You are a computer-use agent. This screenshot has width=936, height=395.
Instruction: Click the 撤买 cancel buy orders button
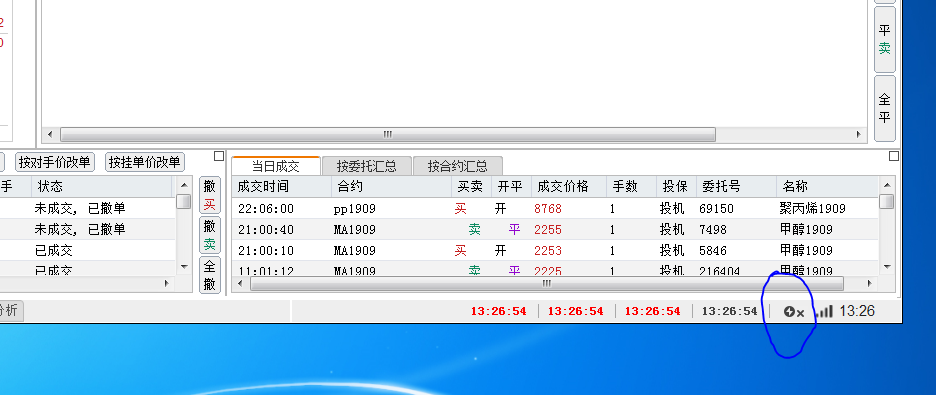coord(210,195)
